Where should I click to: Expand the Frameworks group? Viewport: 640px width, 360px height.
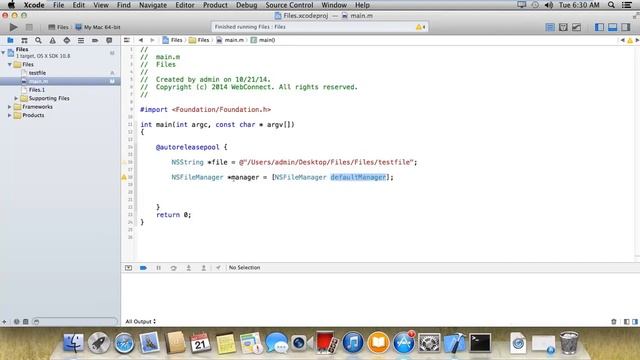pyautogui.click(x=10, y=107)
